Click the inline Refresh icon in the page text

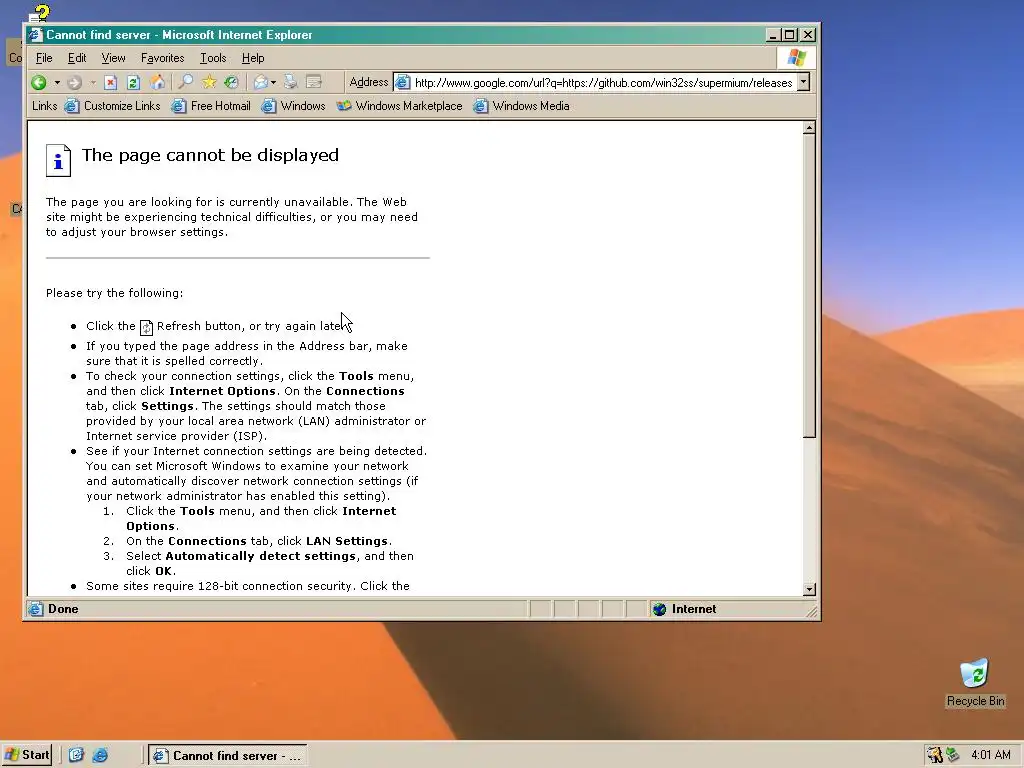click(x=146, y=327)
